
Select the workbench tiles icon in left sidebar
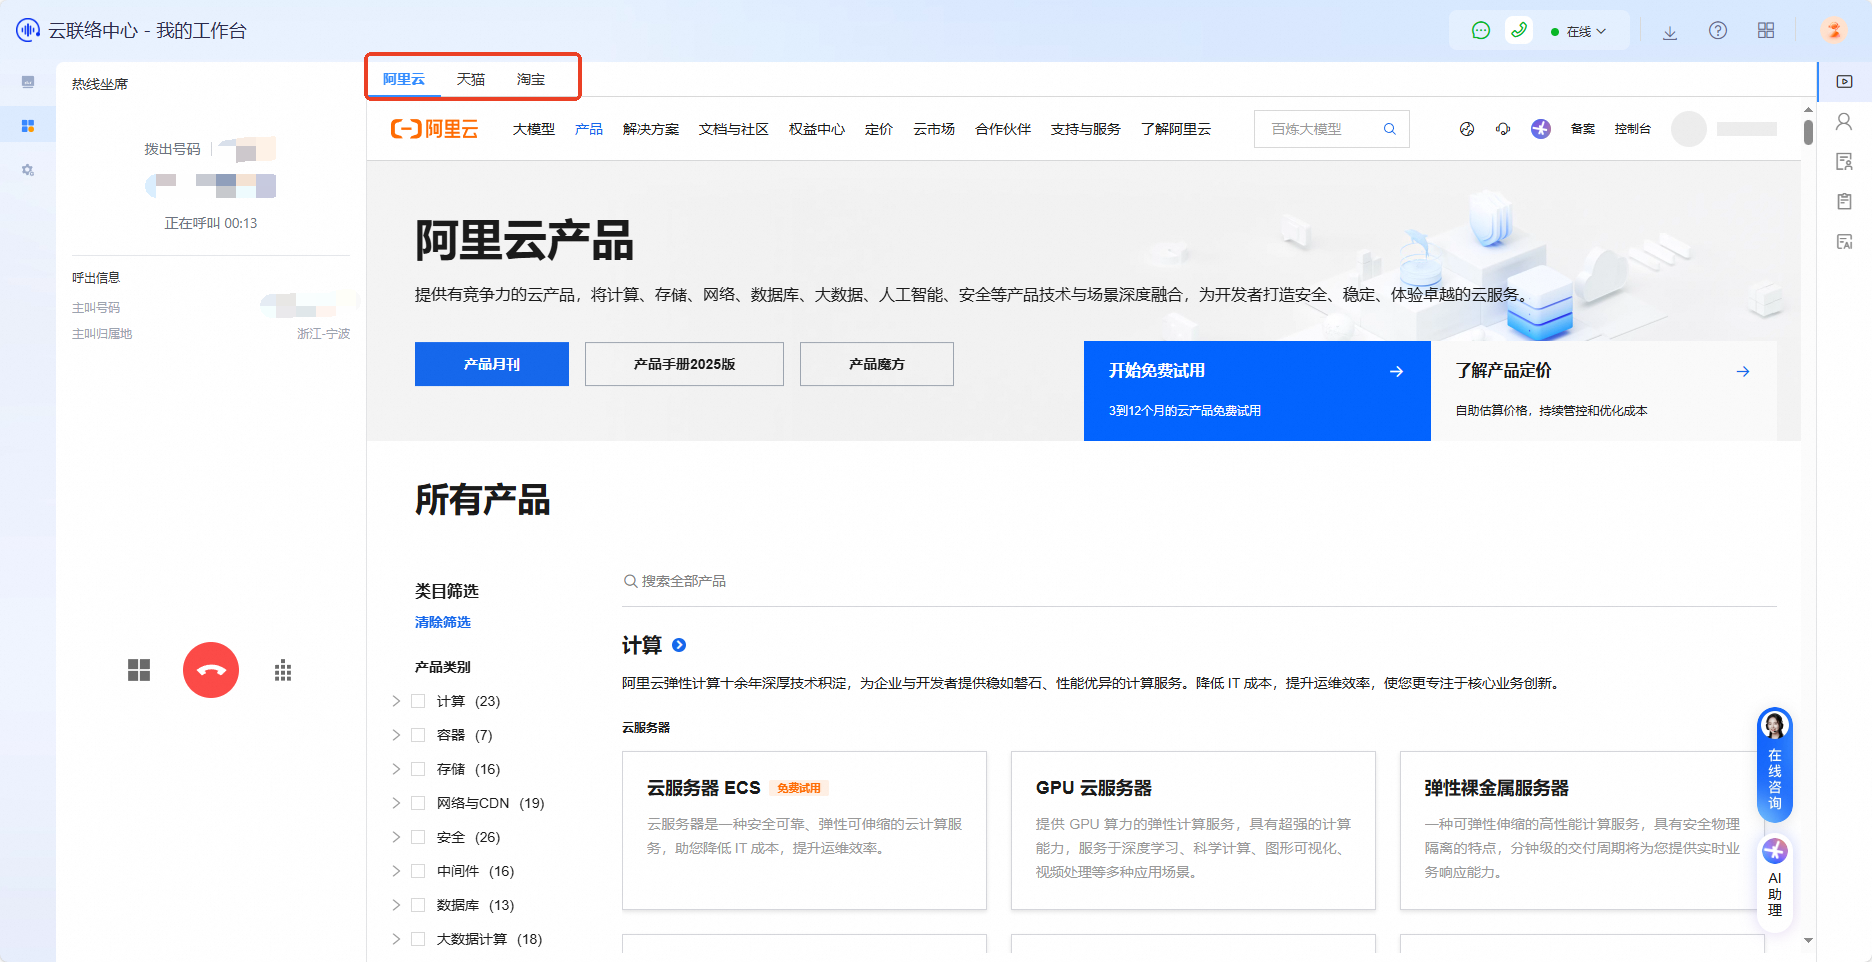point(28,126)
